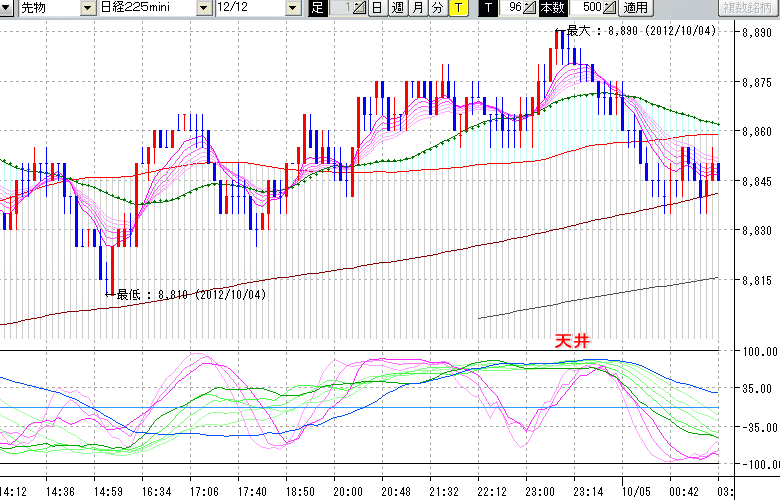
Task: Switch chart to weekly bars with 週
Action: tap(397, 8)
